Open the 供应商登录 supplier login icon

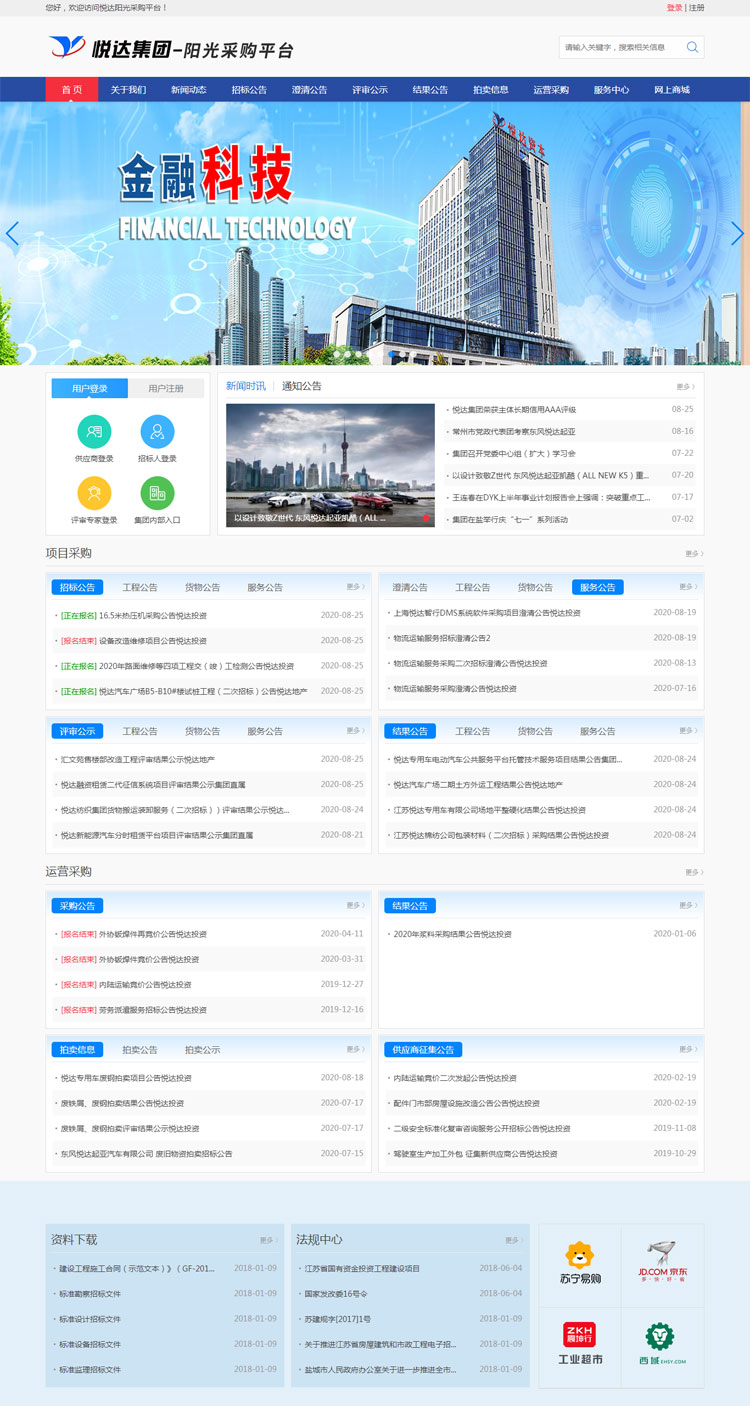point(94,432)
